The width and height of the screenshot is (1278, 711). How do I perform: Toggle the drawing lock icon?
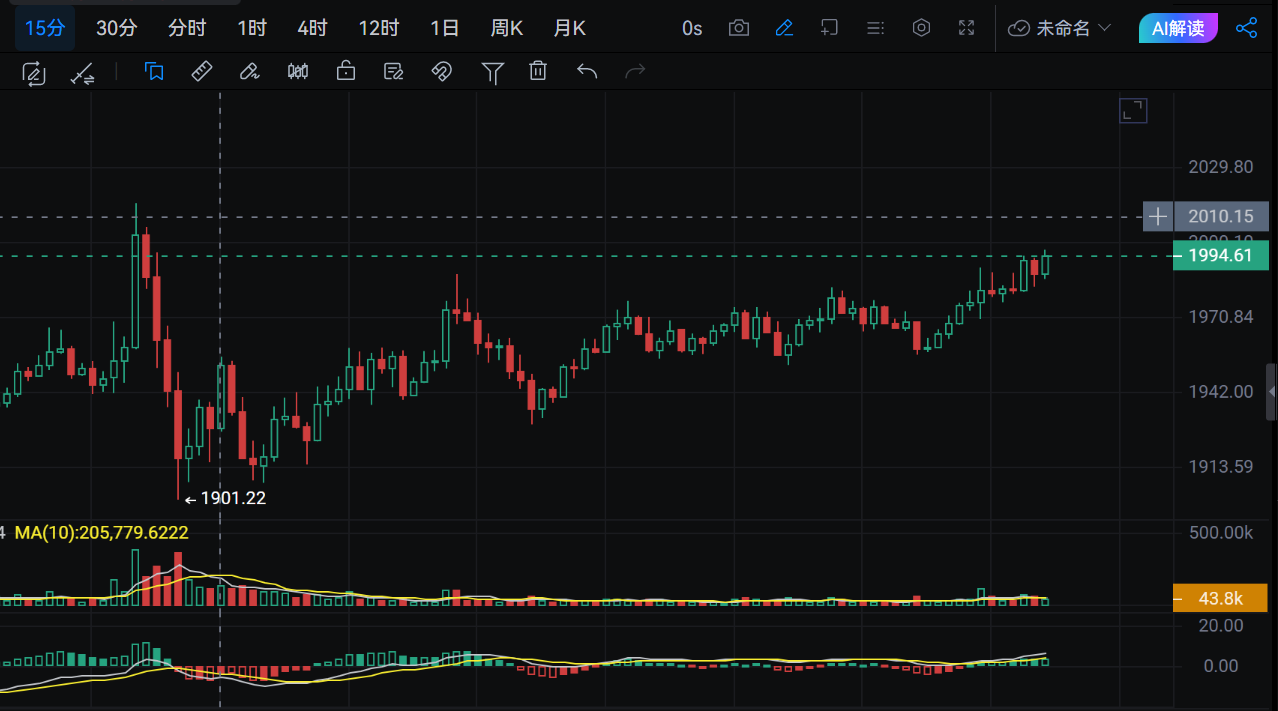pyautogui.click(x=346, y=71)
